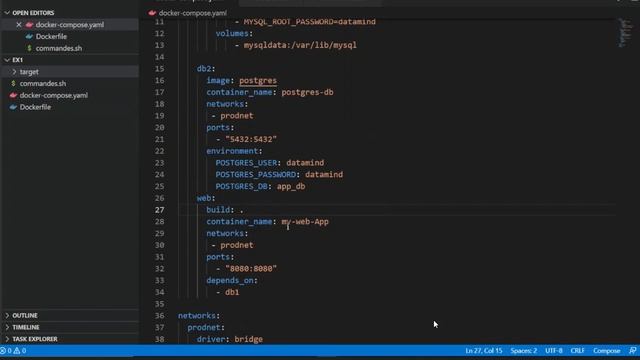This screenshot has width=640, height=360.
Task: Click 'depends_on:' key on line 33
Action: pos(232,280)
